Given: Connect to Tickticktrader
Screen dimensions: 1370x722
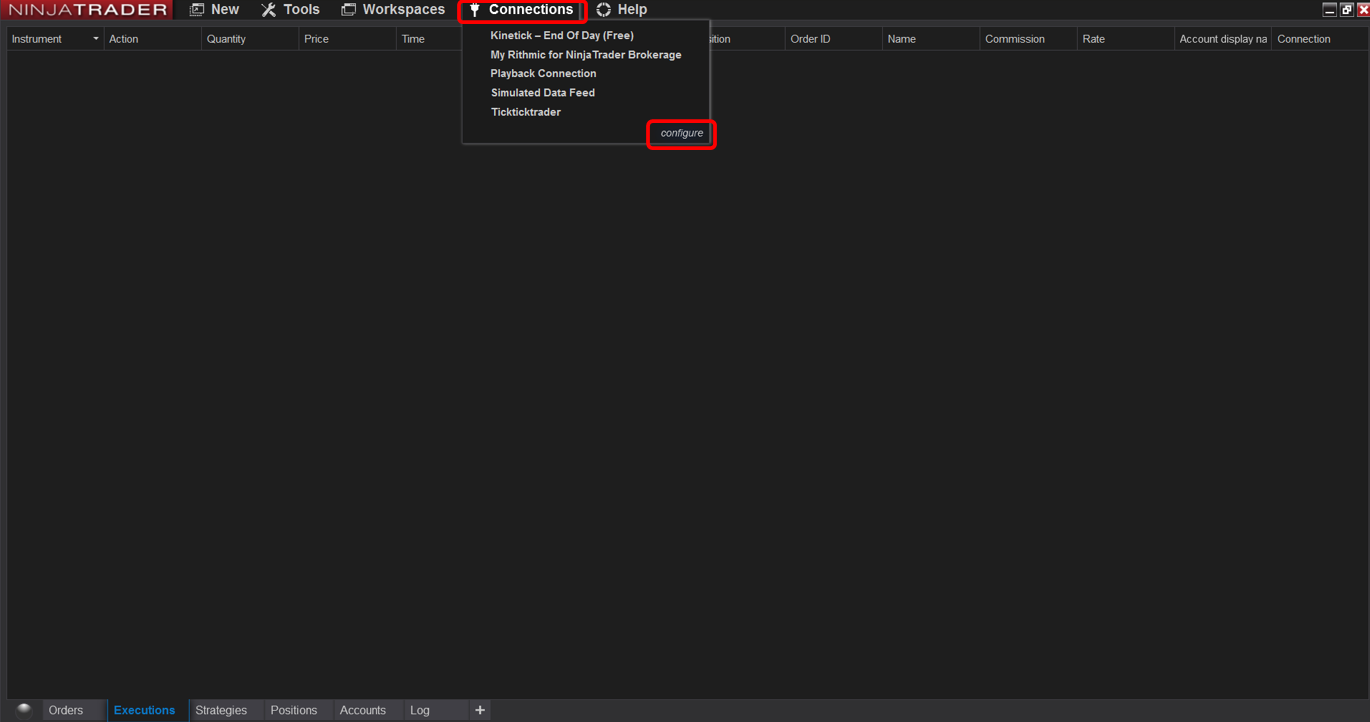Looking at the screenshot, I should pyautogui.click(x=525, y=112).
